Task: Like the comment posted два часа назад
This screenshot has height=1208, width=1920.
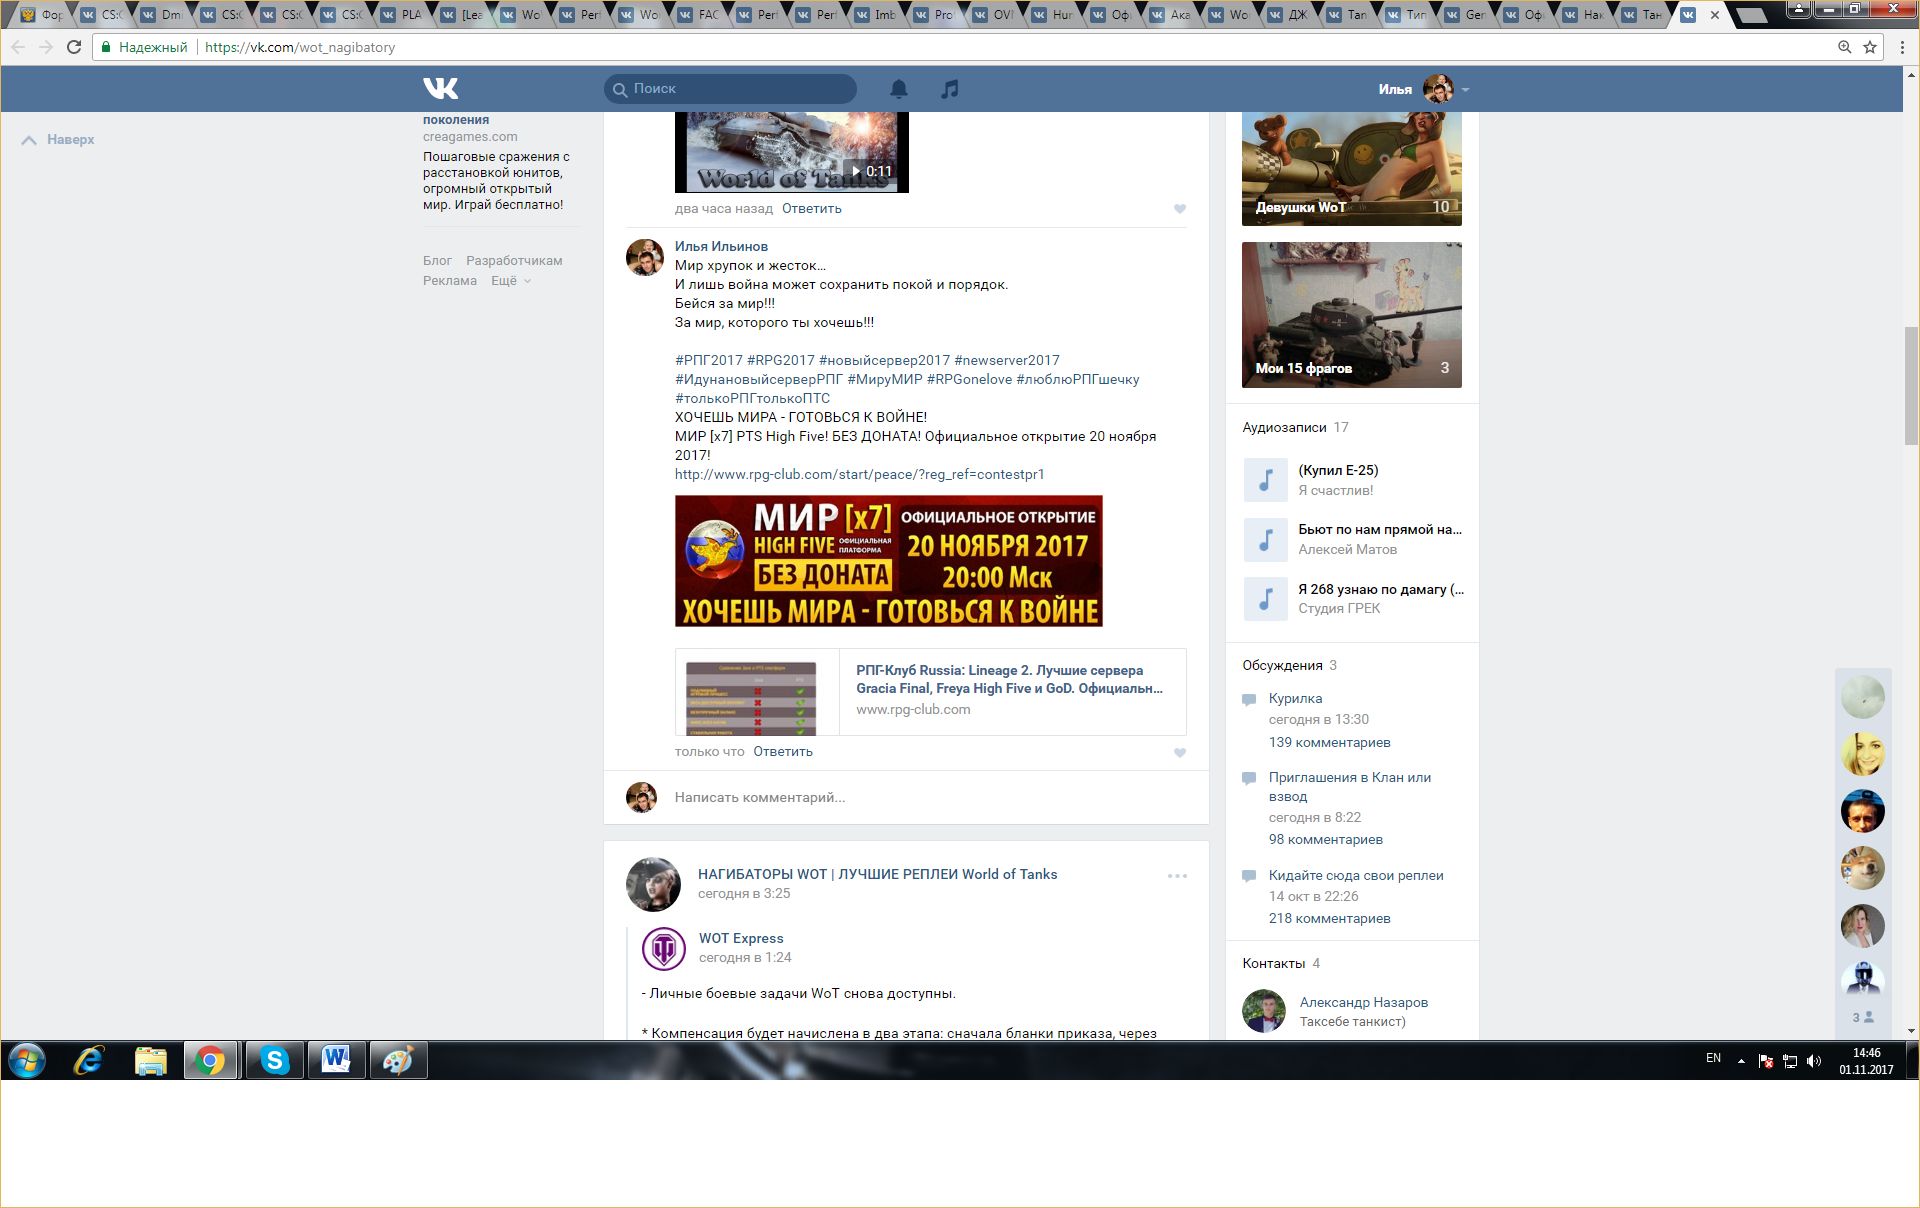Action: 1180,209
